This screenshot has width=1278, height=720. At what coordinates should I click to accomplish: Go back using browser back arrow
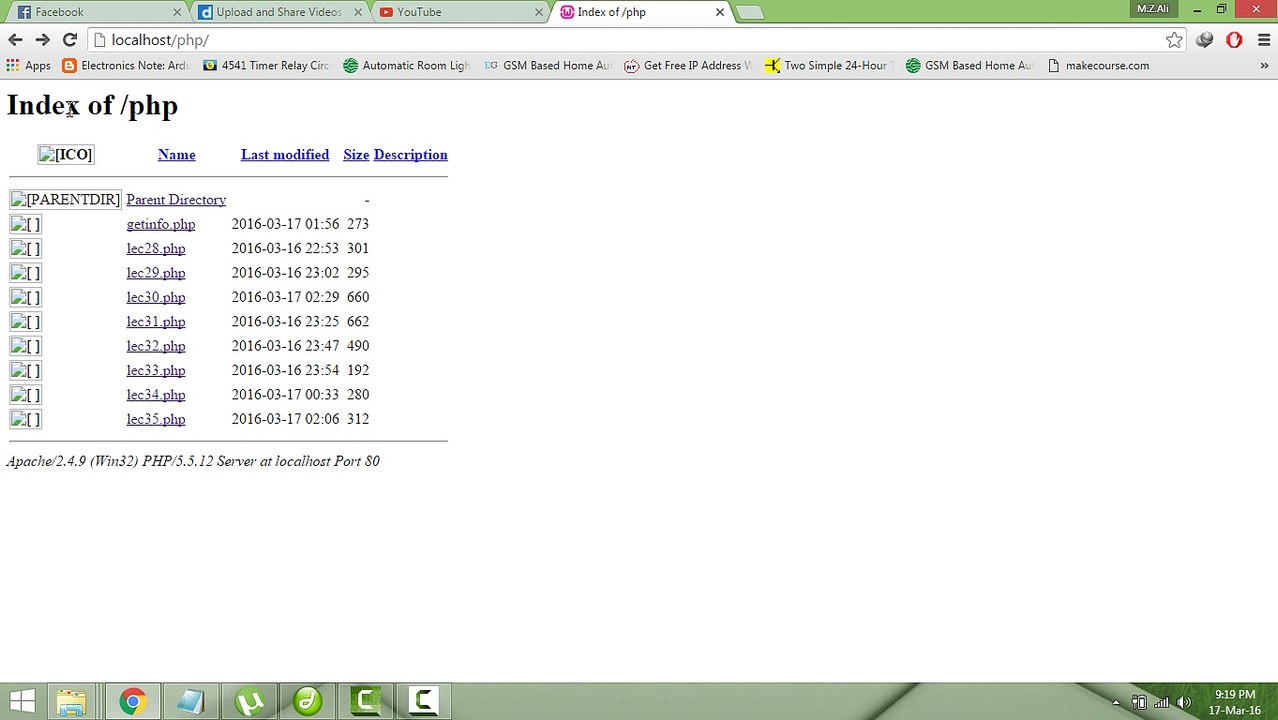(15, 40)
